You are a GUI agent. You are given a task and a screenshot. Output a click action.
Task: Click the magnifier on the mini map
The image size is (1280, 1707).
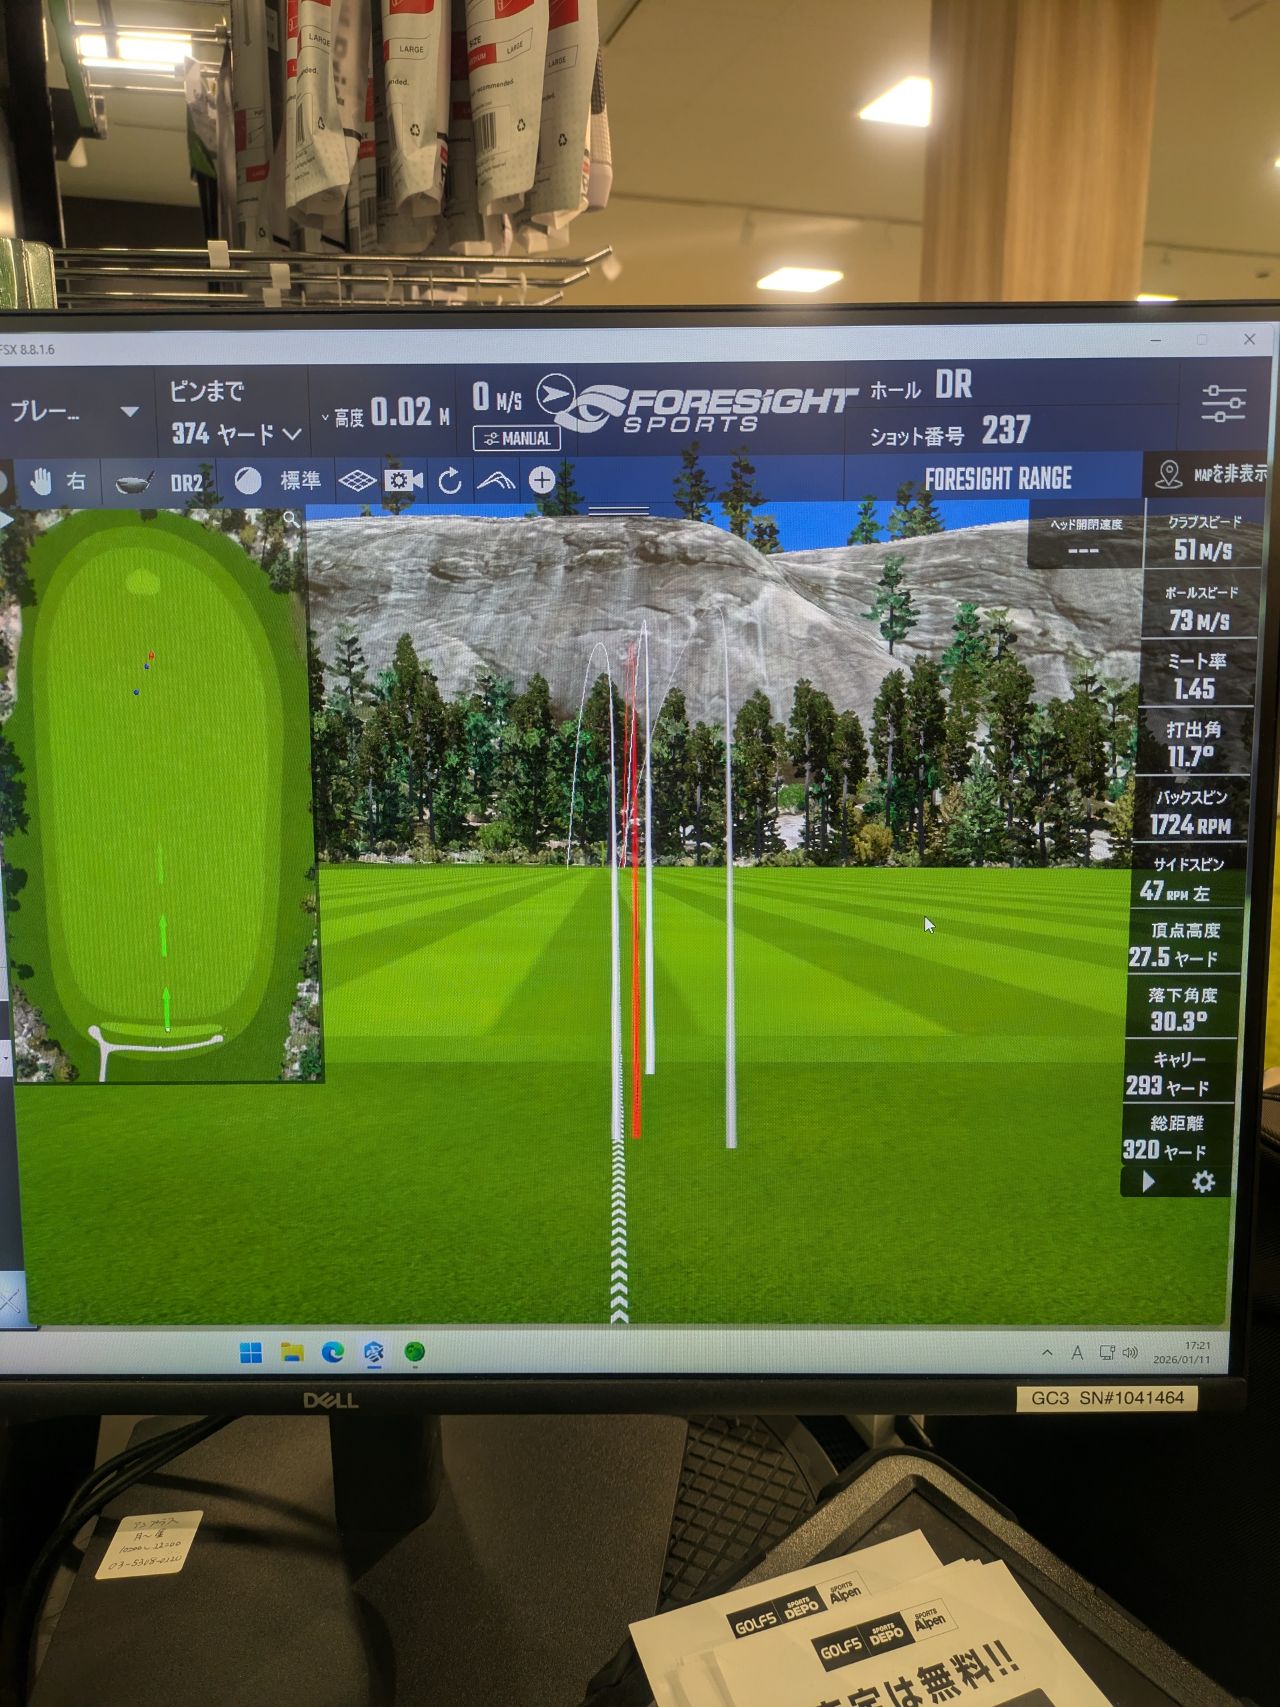click(x=291, y=519)
